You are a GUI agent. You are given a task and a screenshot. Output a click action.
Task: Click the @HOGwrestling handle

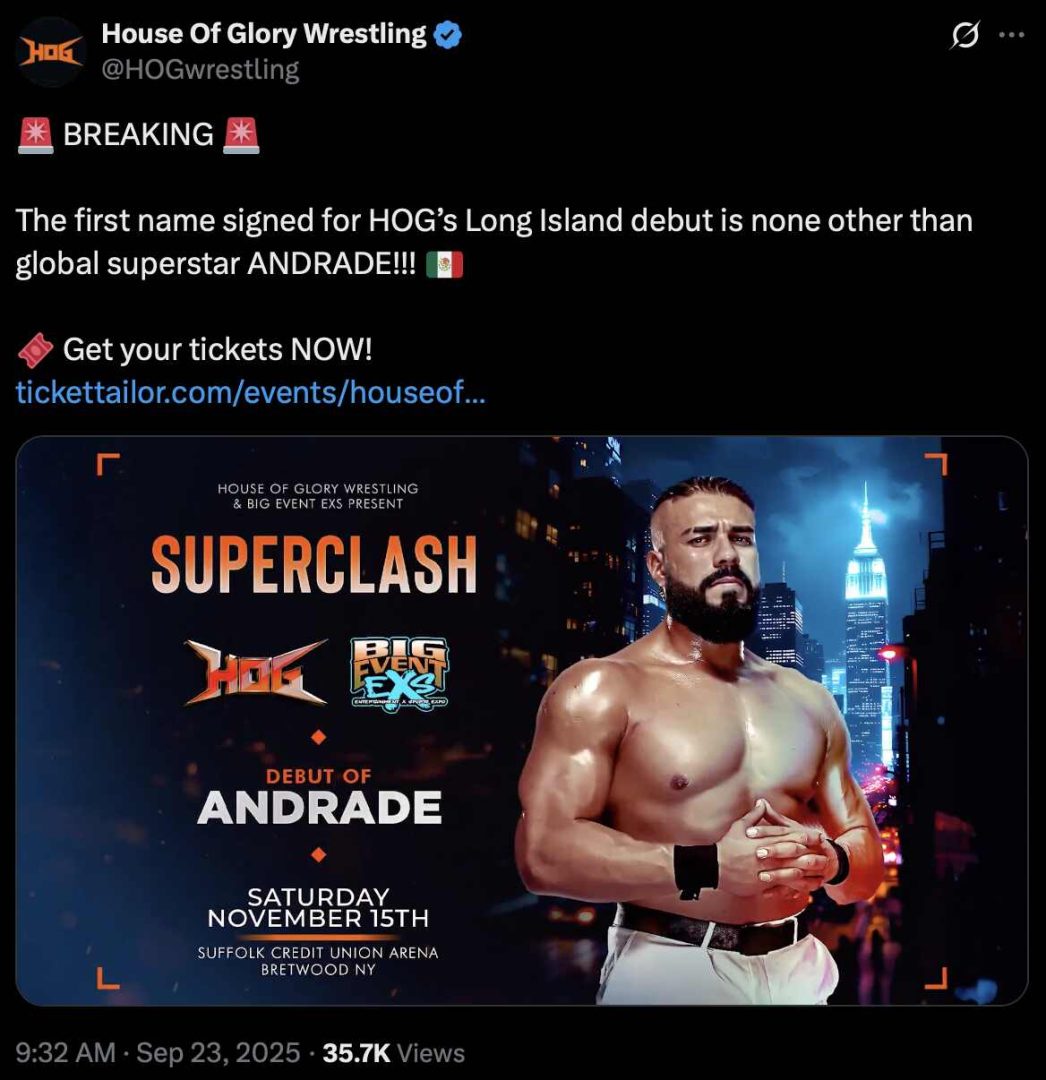pyautogui.click(x=200, y=69)
